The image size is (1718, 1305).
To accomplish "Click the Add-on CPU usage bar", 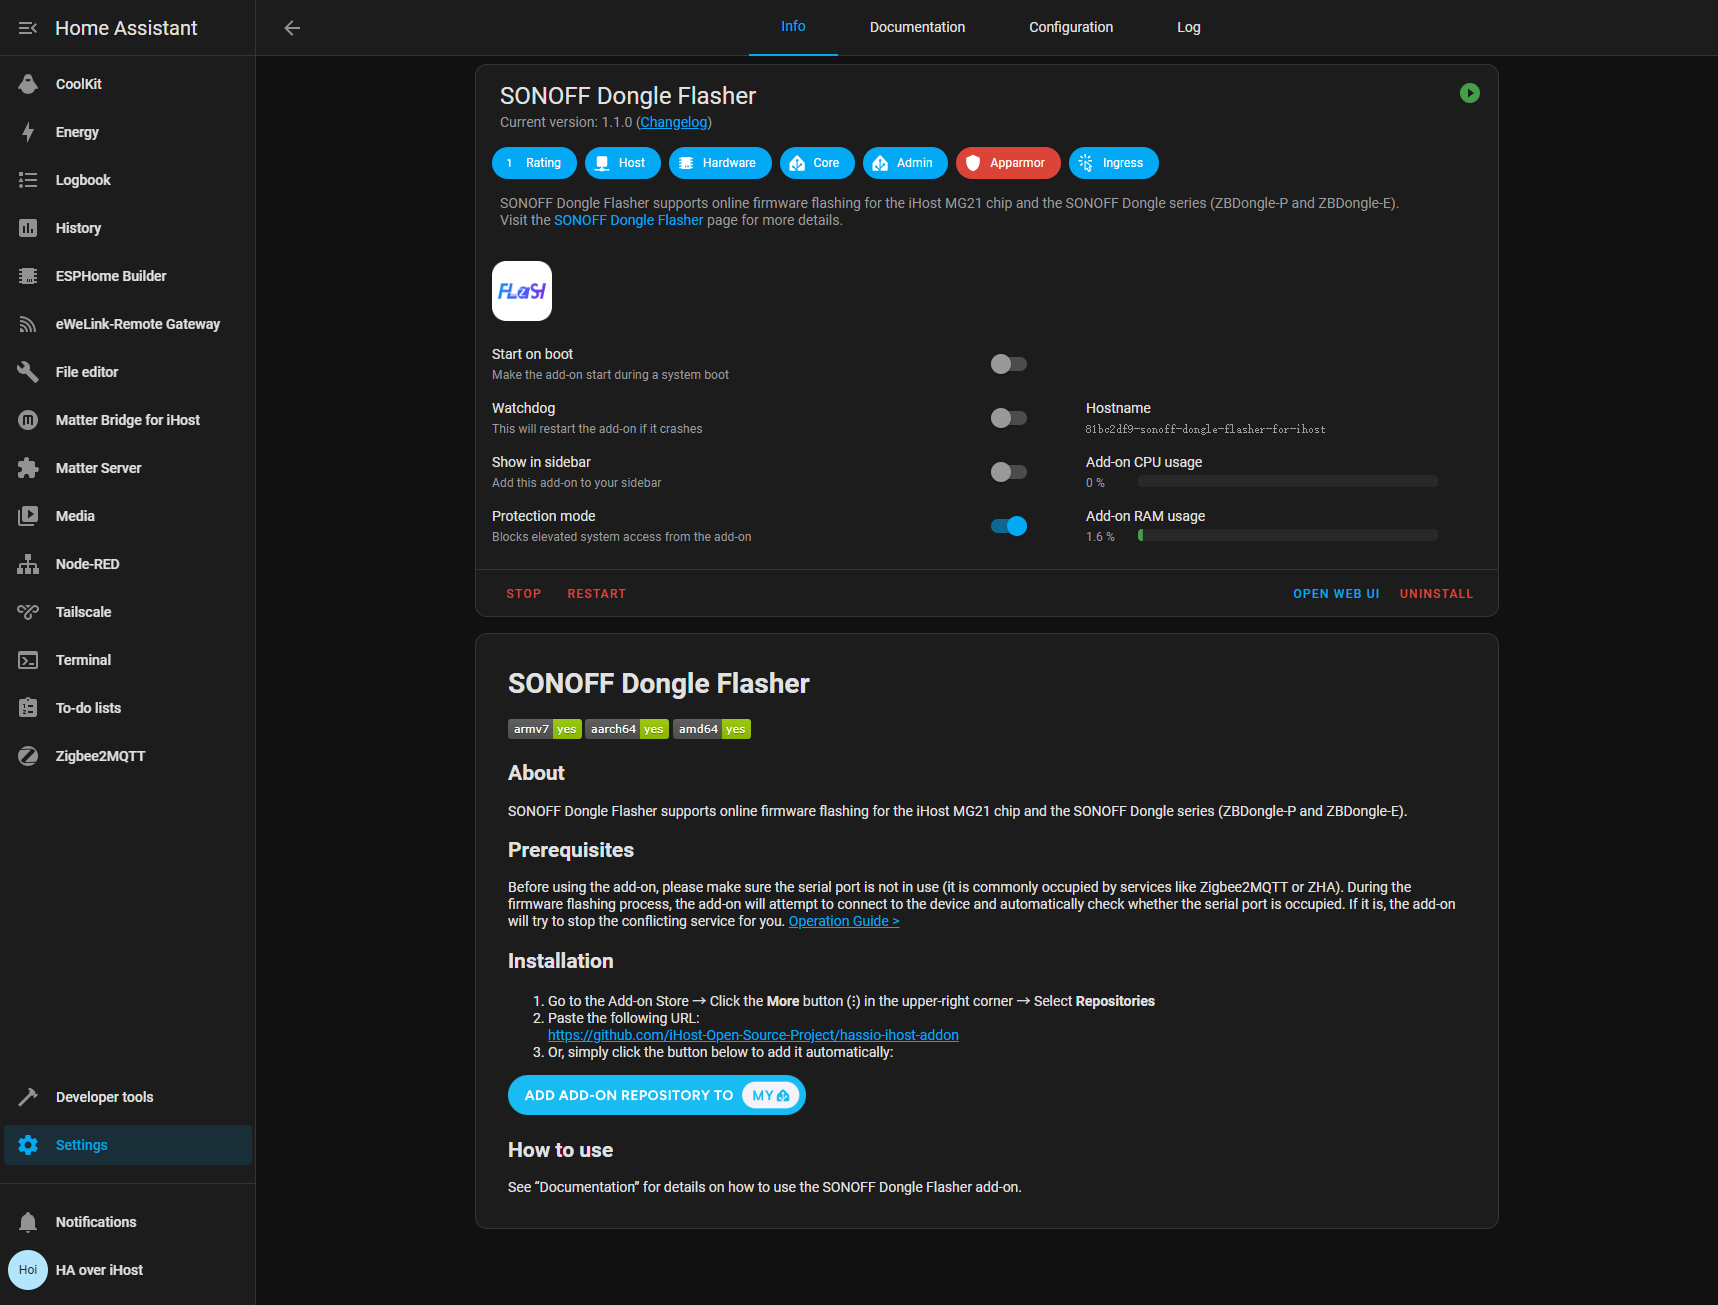I will [x=1288, y=481].
